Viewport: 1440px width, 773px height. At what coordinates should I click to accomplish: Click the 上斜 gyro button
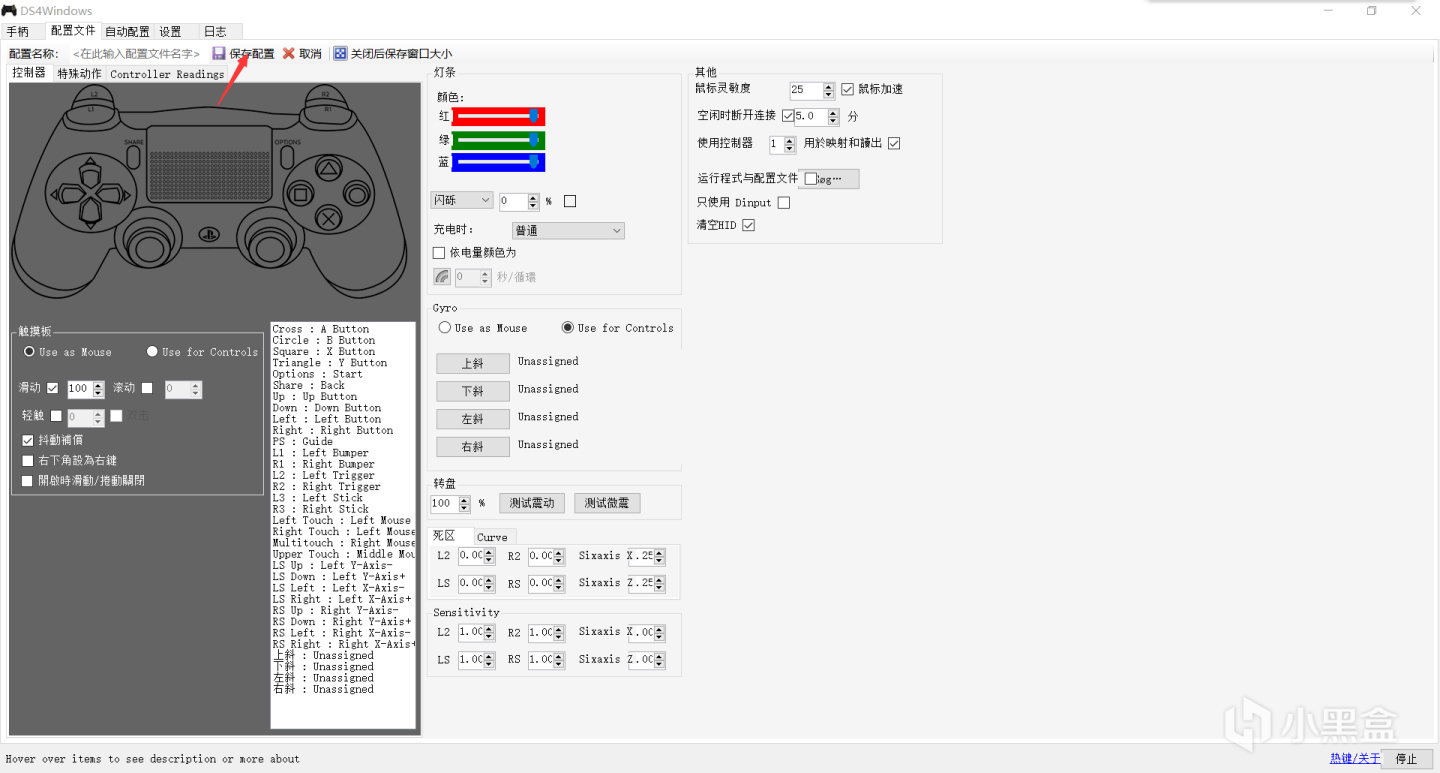tap(472, 363)
